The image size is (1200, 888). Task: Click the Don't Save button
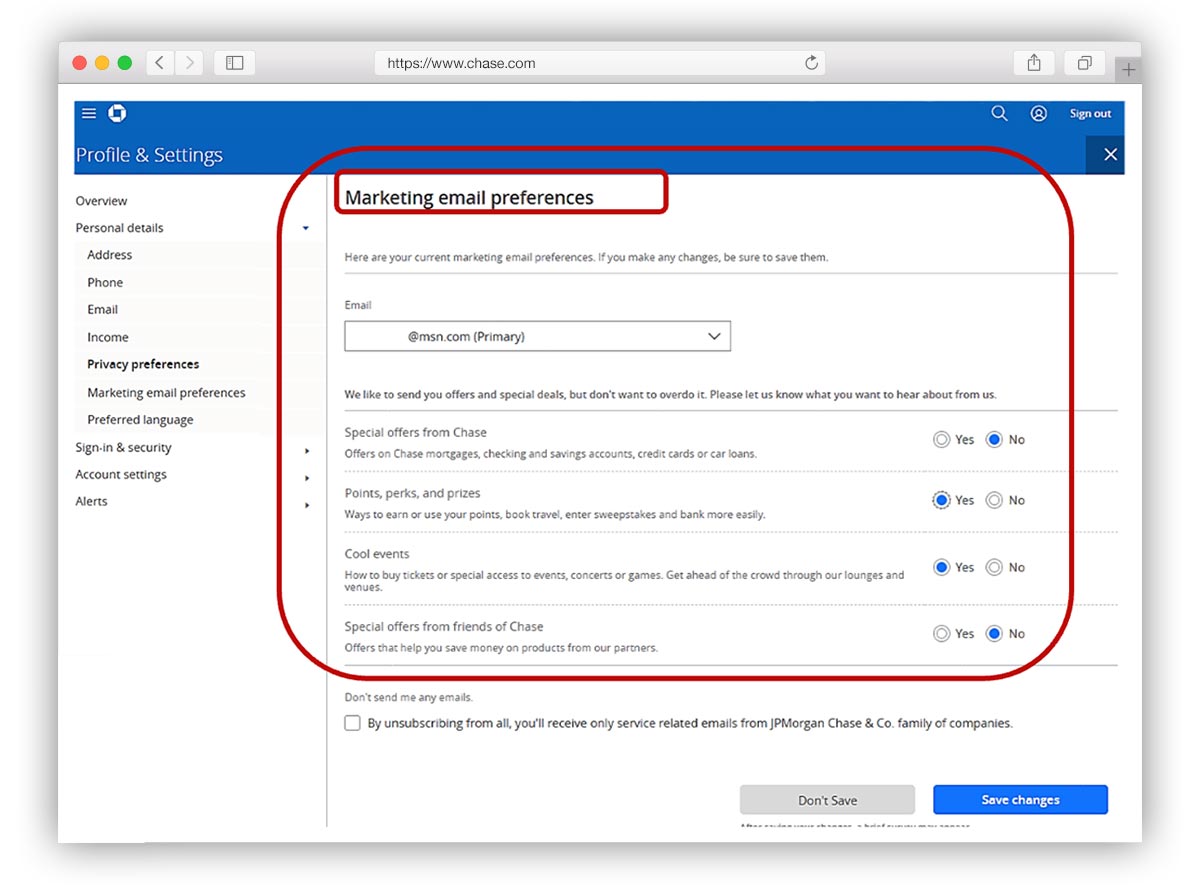click(827, 800)
